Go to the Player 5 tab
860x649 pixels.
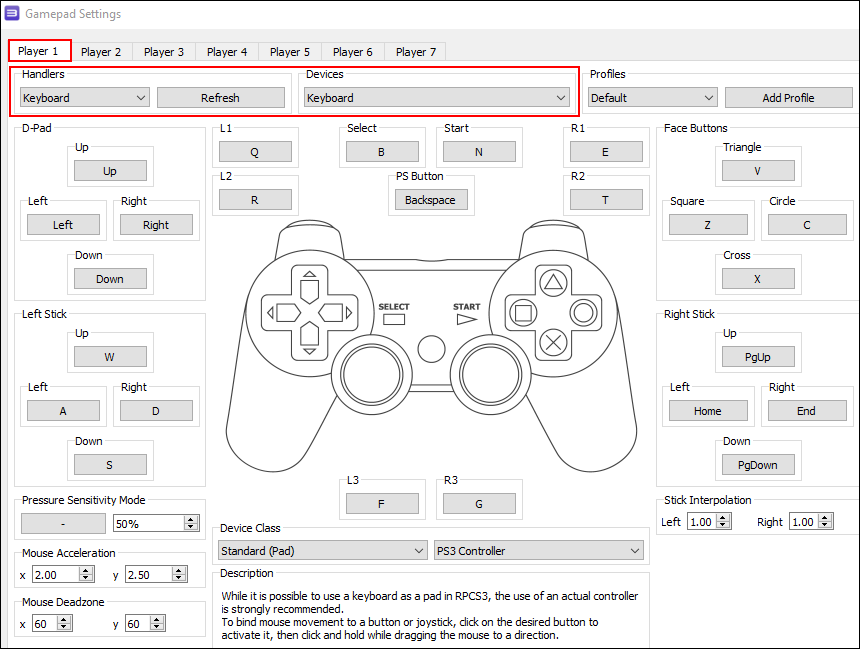290,52
